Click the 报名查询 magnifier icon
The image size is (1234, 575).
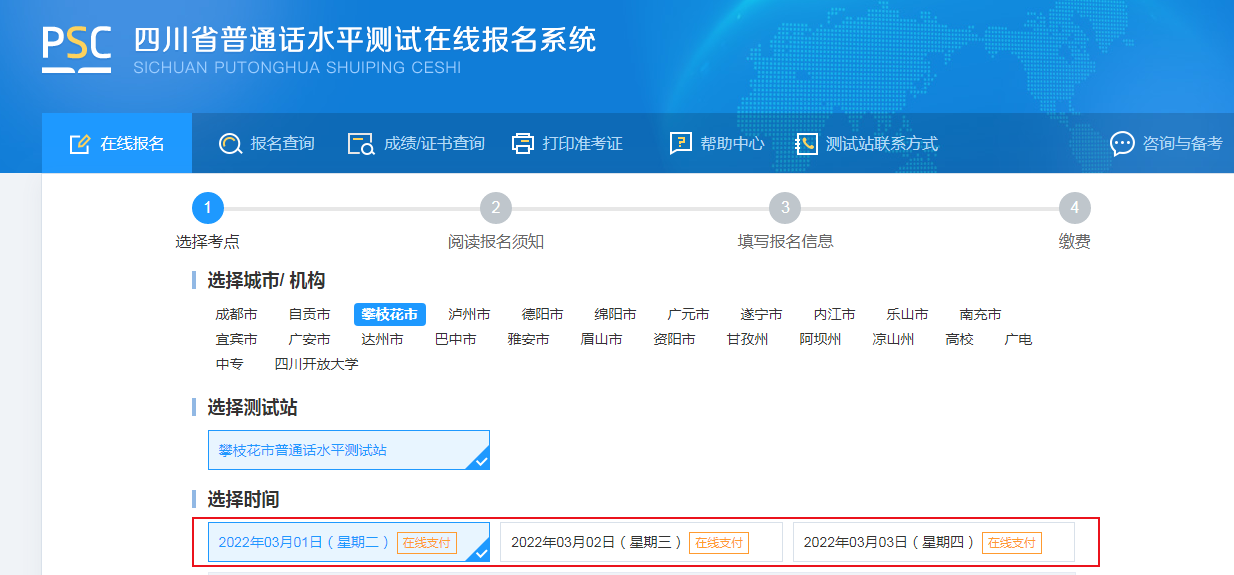coord(230,144)
